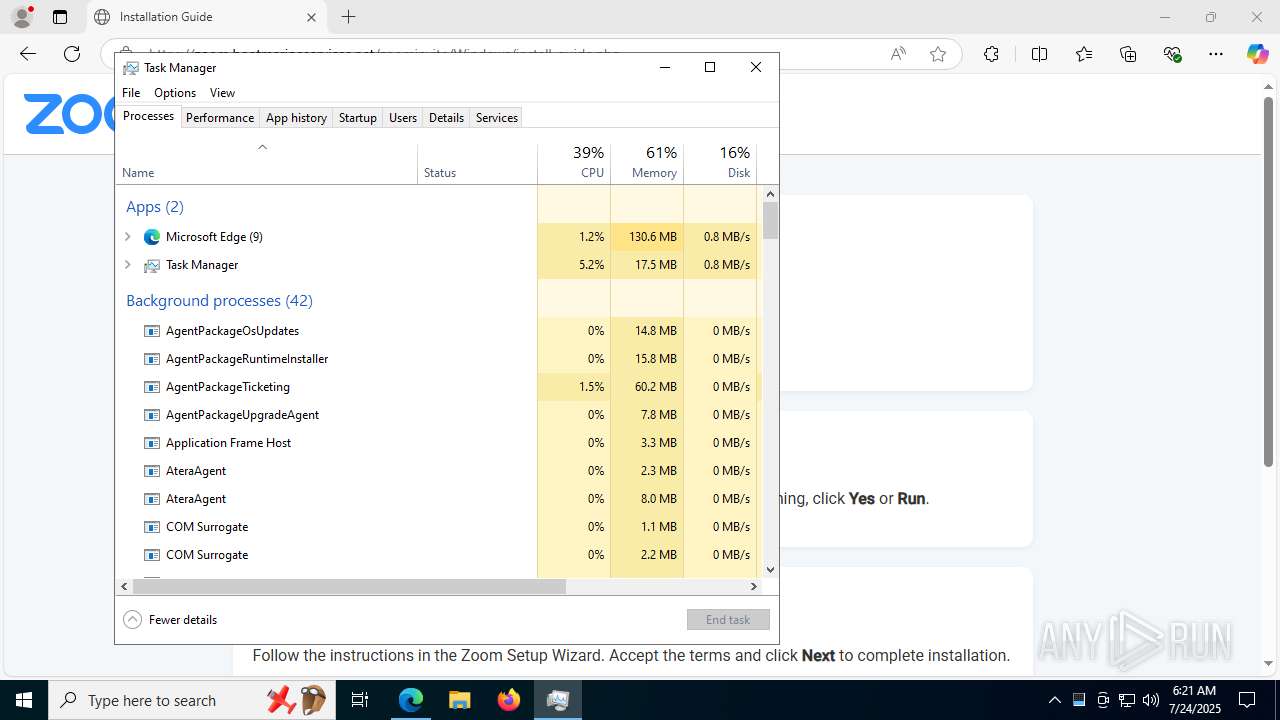This screenshot has width=1280, height=720.
Task: Select the second COM Surrogate row
Action: (439, 555)
